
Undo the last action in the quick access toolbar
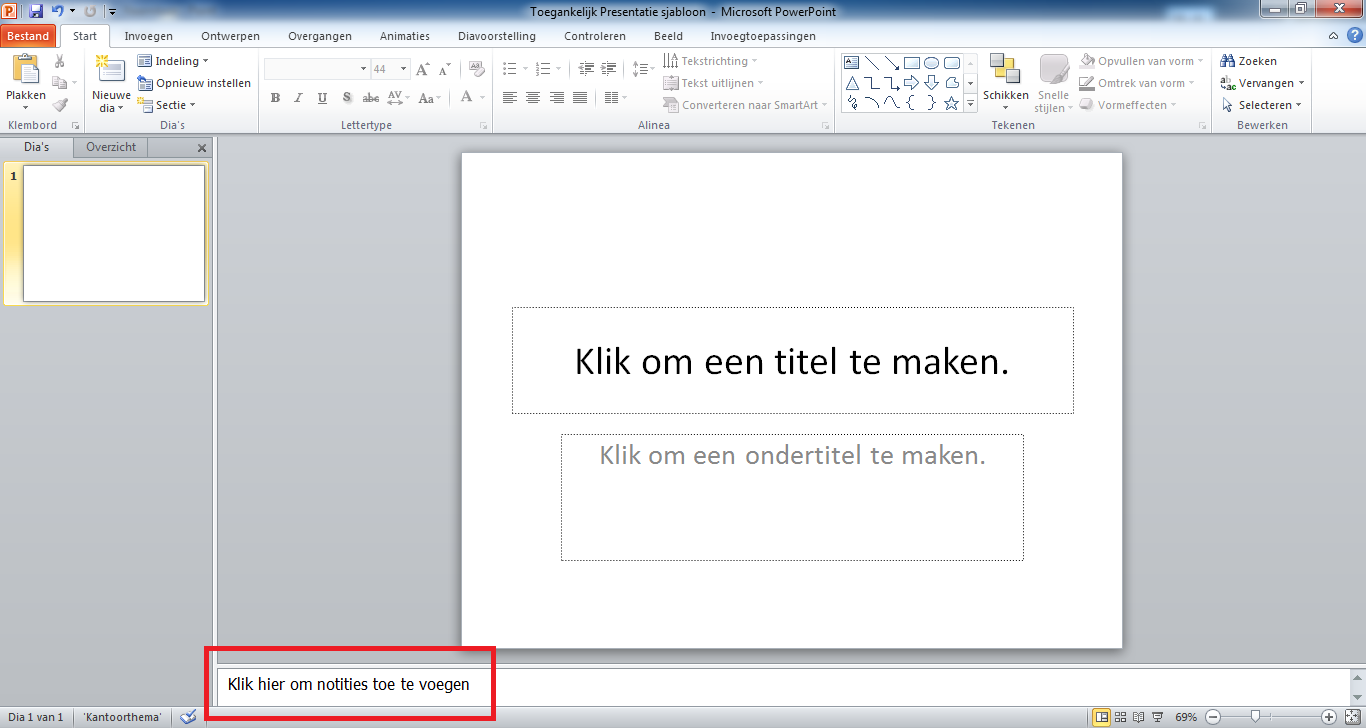pos(58,11)
